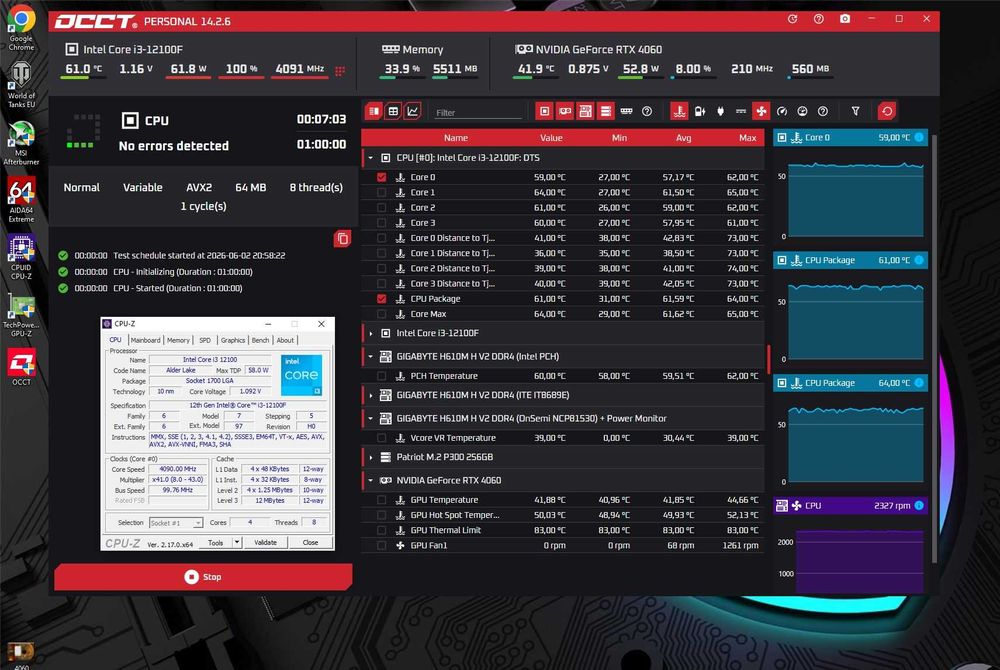Click the refresh icon in OCCT title bar
The image size is (1000, 670).
(x=793, y=19)
